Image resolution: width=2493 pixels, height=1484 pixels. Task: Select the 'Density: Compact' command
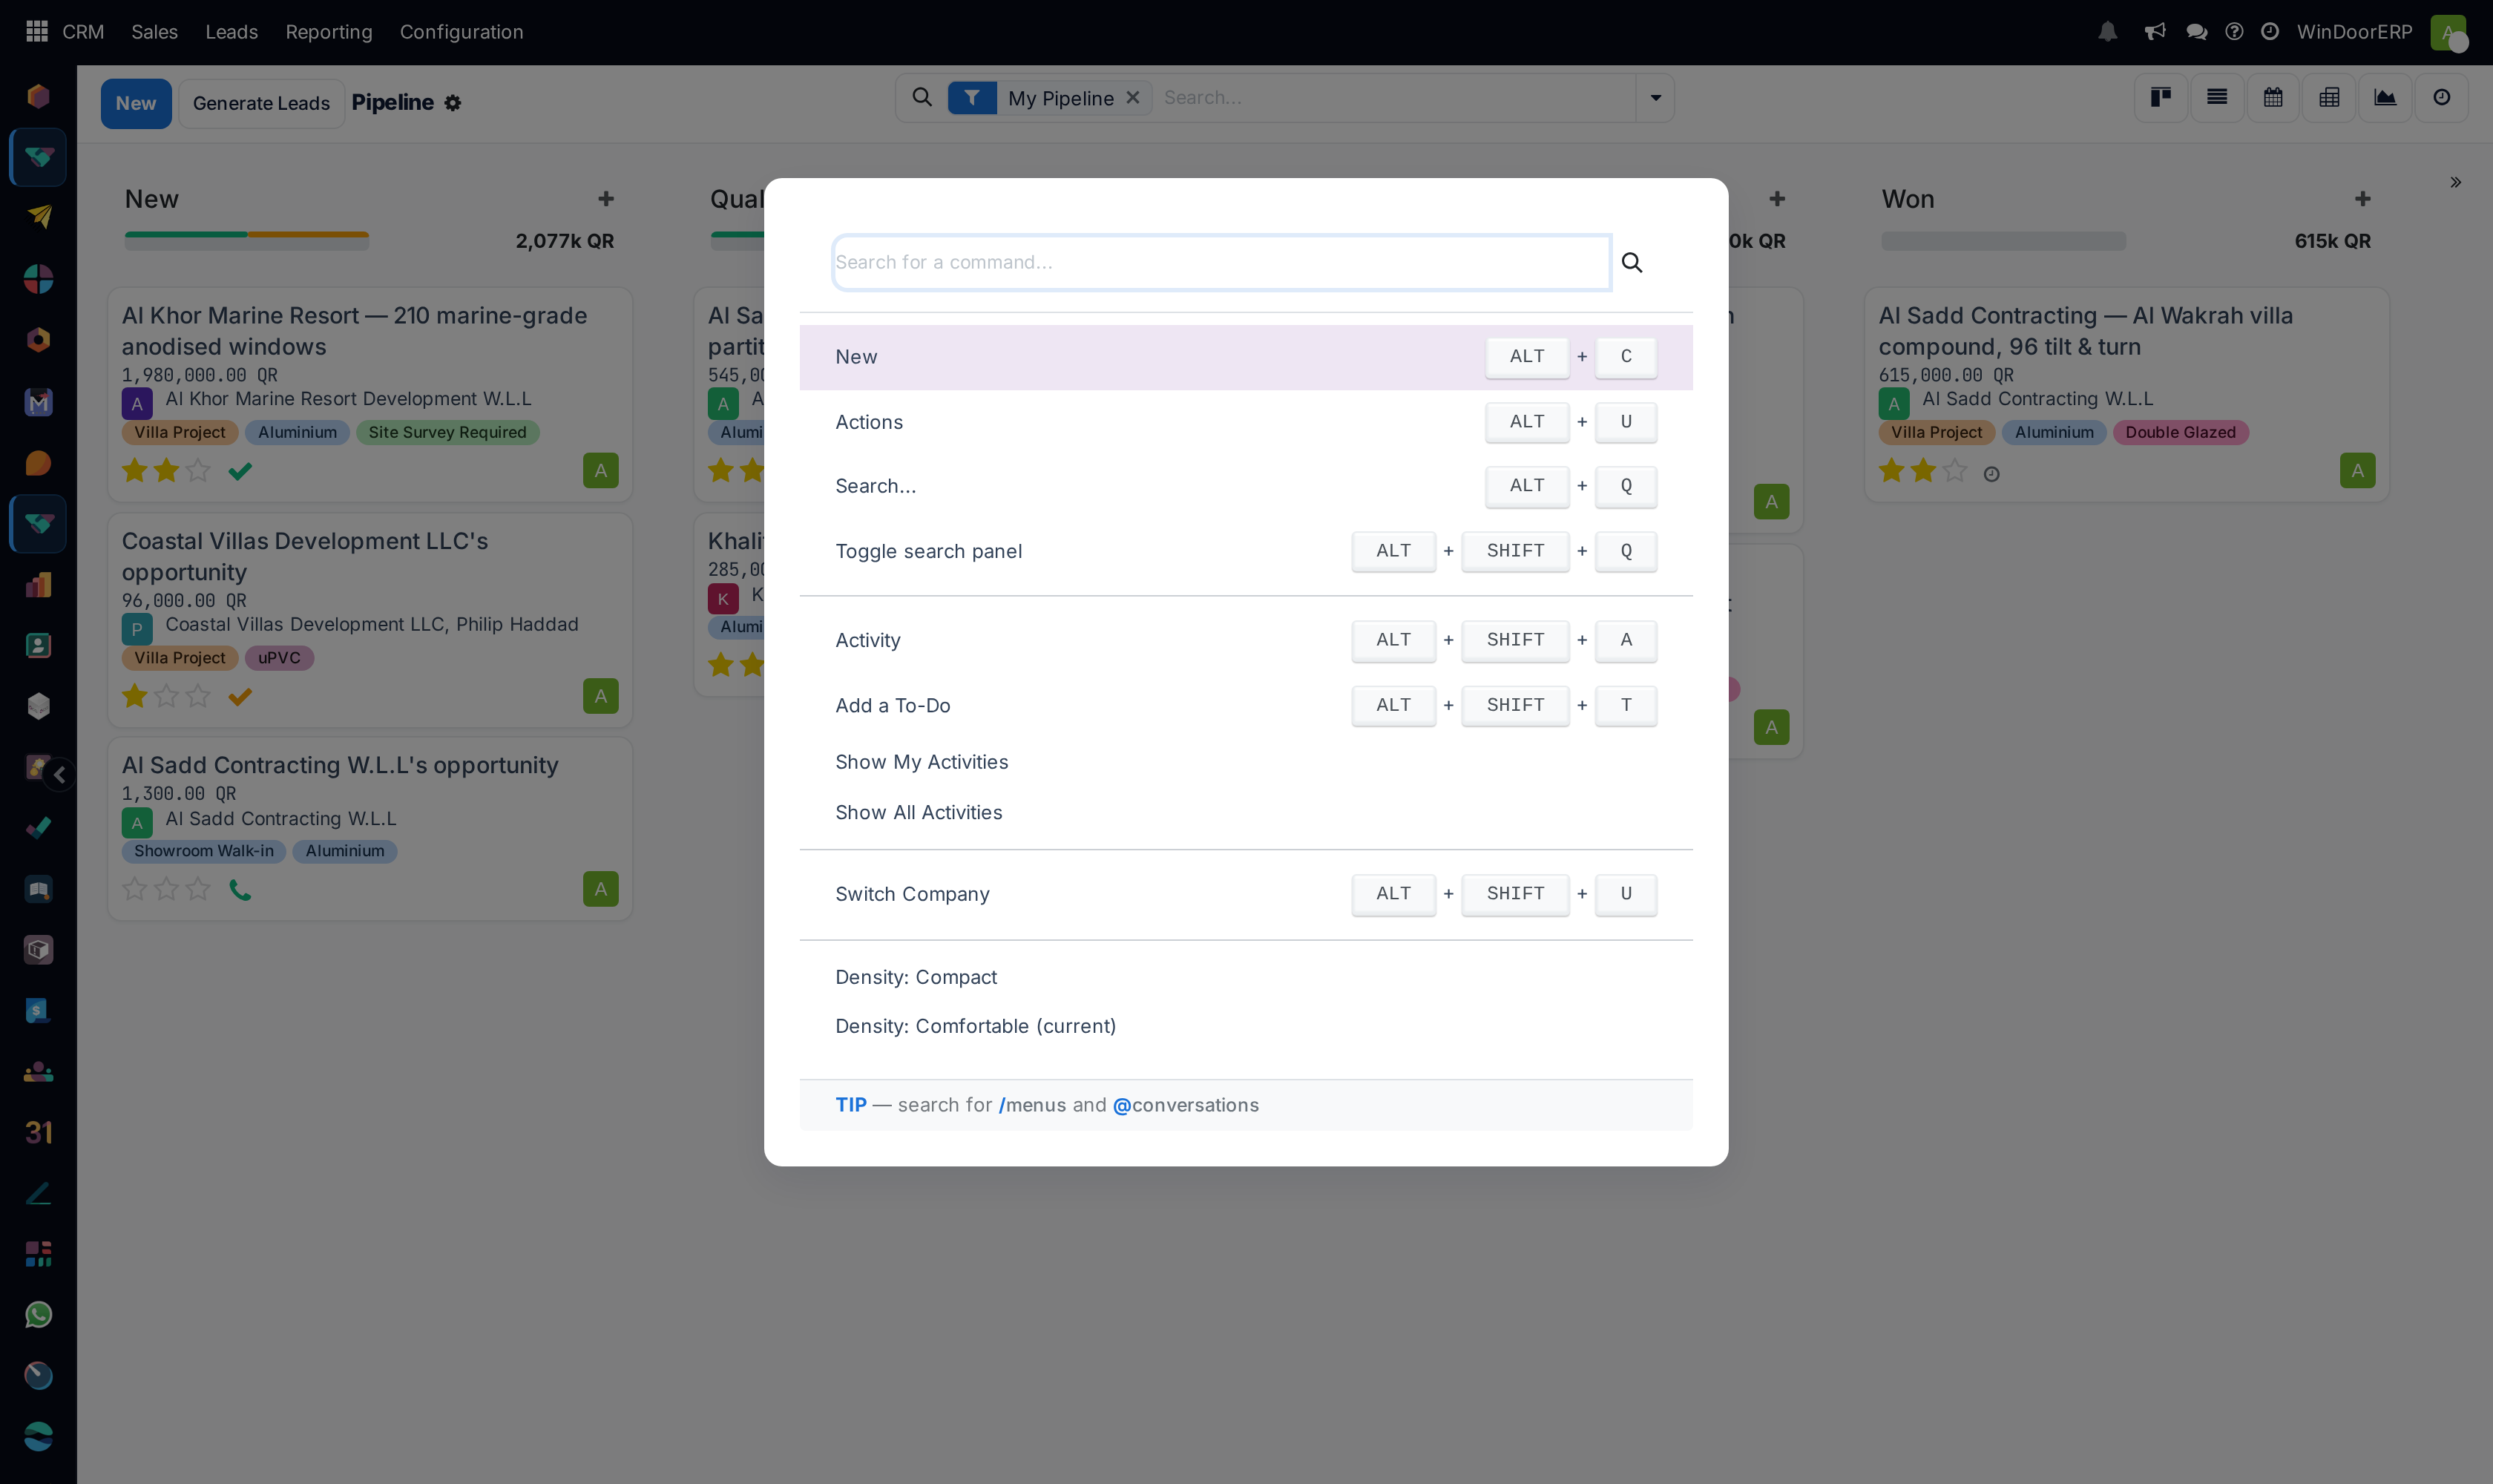click(x=1246, y=977)
